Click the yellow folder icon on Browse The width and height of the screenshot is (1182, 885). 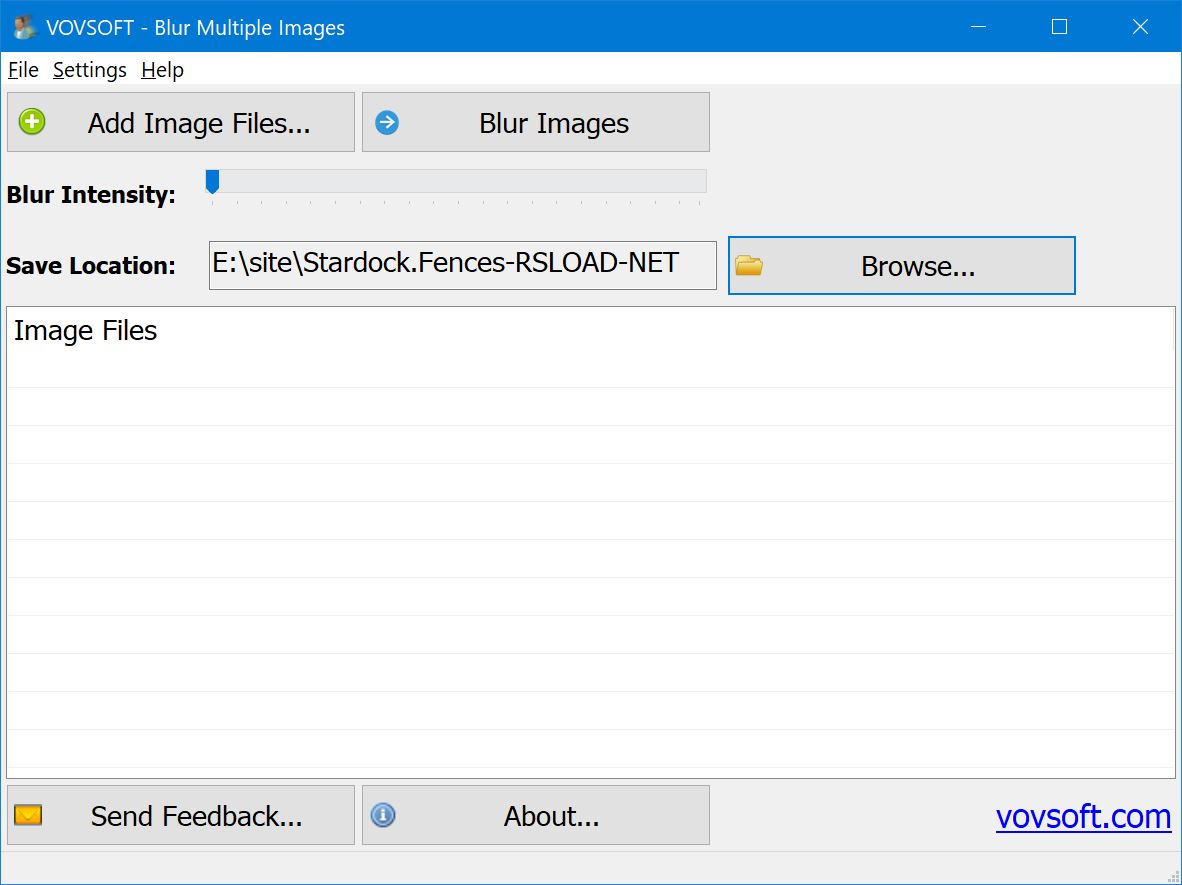pyautogui.click(x=749, y=265)
